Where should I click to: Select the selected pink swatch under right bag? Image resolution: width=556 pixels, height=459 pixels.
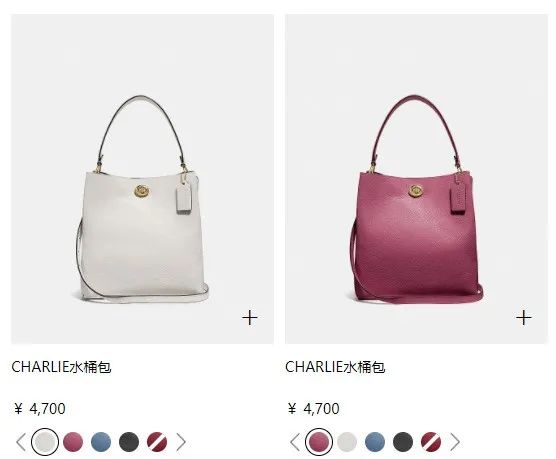319,442
